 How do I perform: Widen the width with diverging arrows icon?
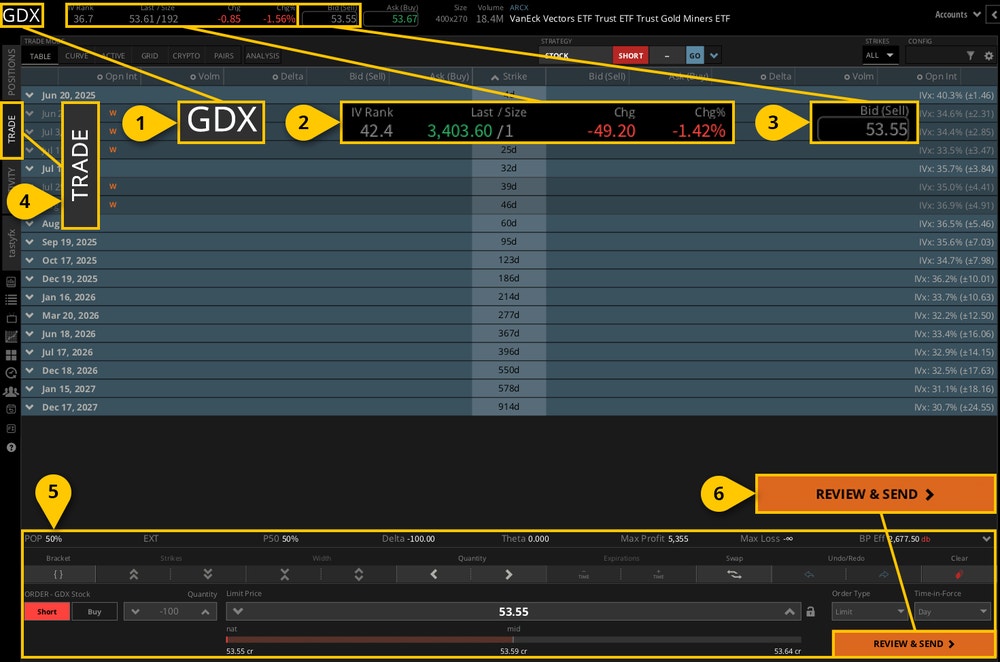click(x=358, y=574)
